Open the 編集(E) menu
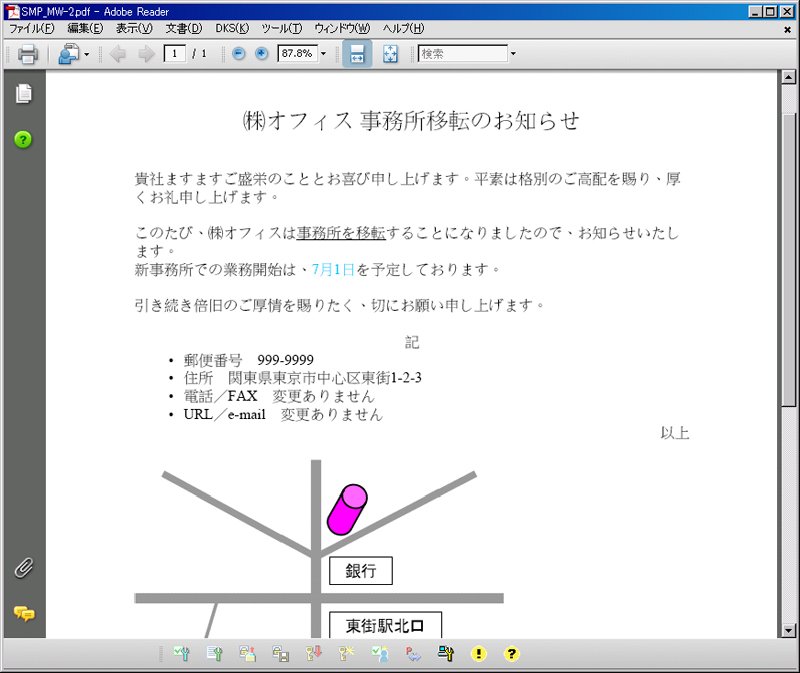This screenshot has width=800, height=673. (85, 29)
